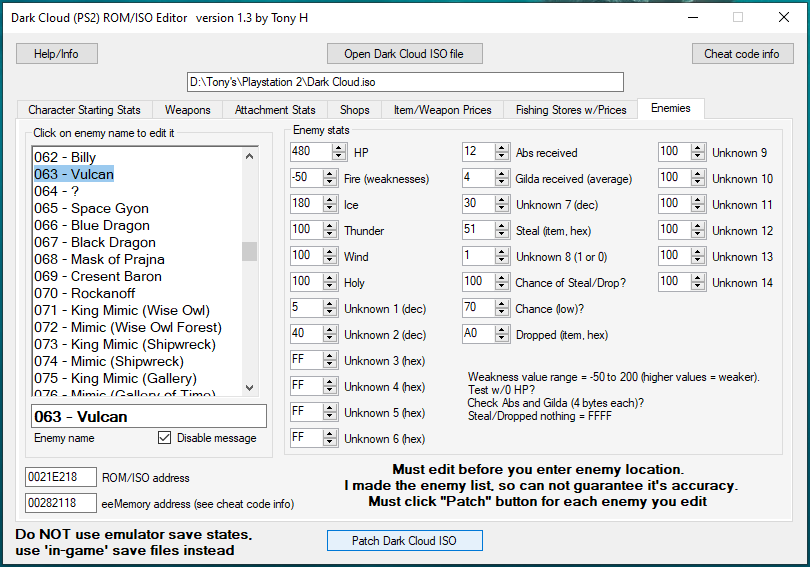Open the Shops tab
Viewport: 810px width, 567px height.
coord(354,109)
